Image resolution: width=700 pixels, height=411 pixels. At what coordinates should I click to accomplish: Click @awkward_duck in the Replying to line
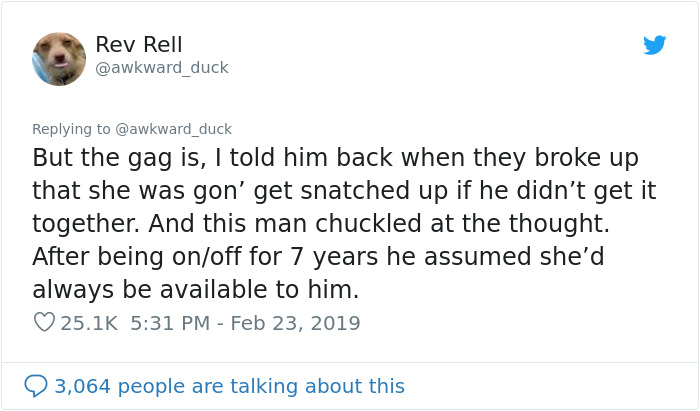174,129
